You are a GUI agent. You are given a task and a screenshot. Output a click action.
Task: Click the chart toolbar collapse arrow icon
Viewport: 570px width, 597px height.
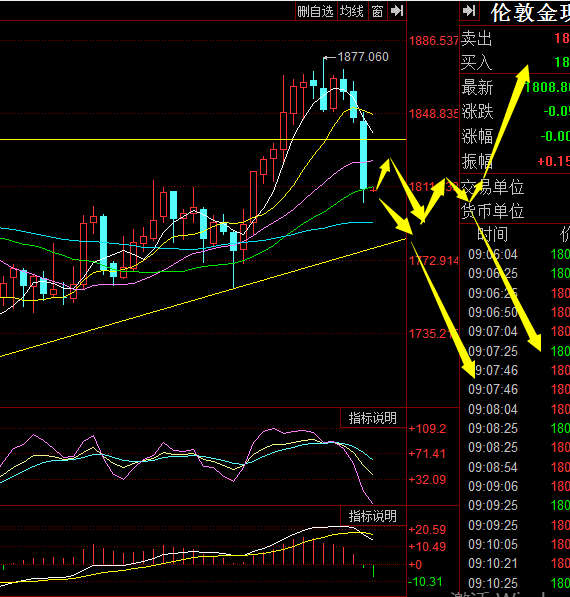coord(397,11)
